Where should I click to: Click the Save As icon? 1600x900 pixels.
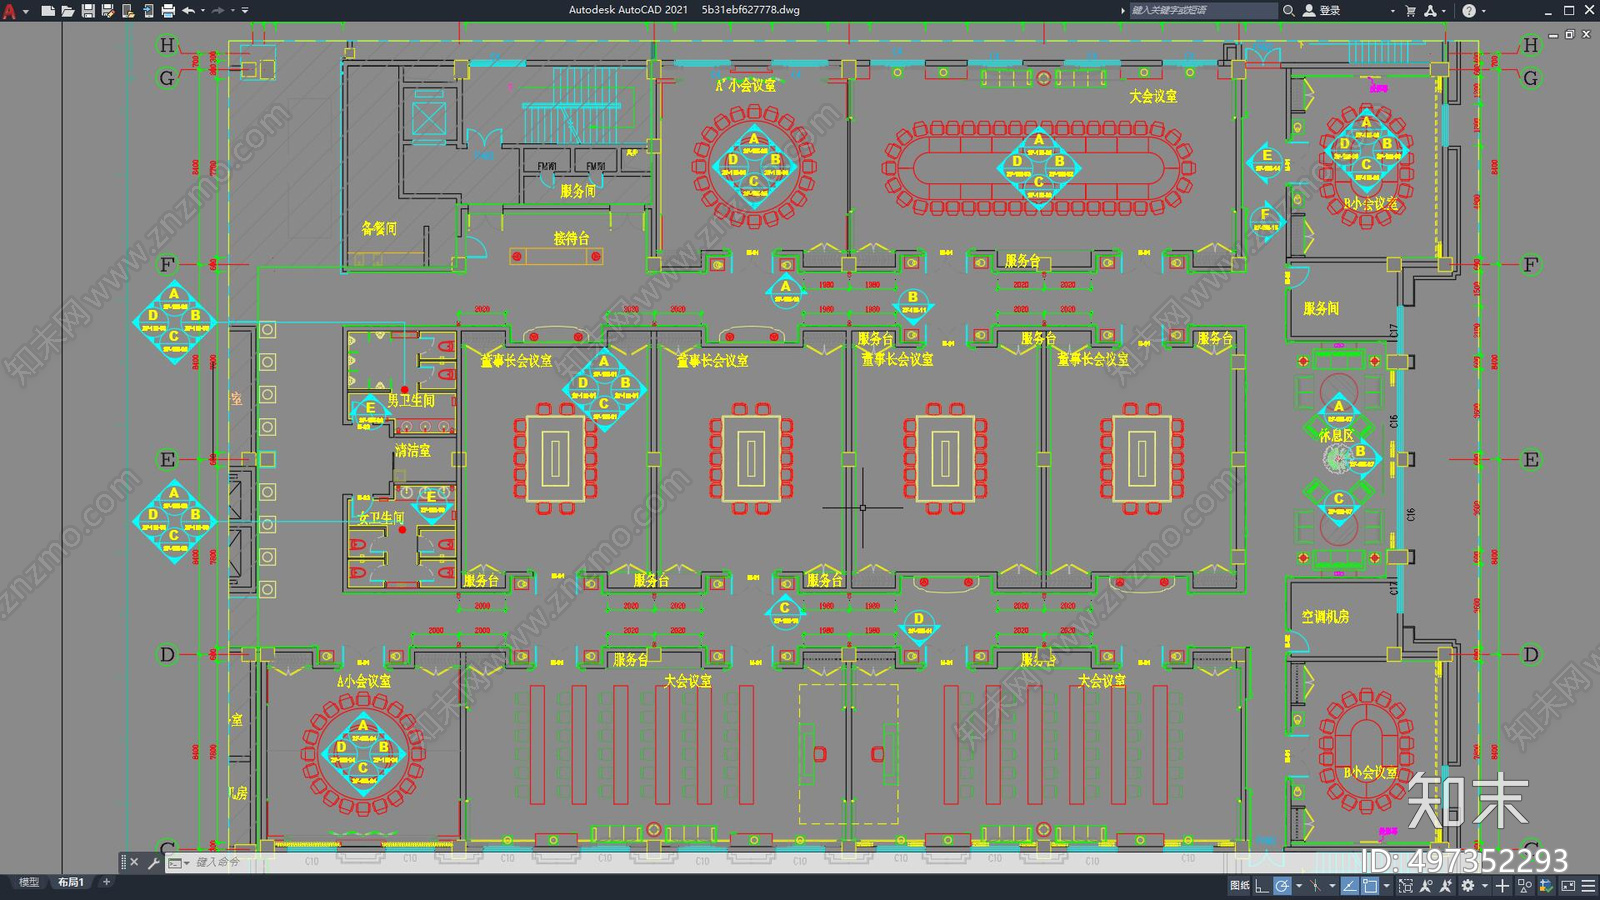[x=107, y=11]
